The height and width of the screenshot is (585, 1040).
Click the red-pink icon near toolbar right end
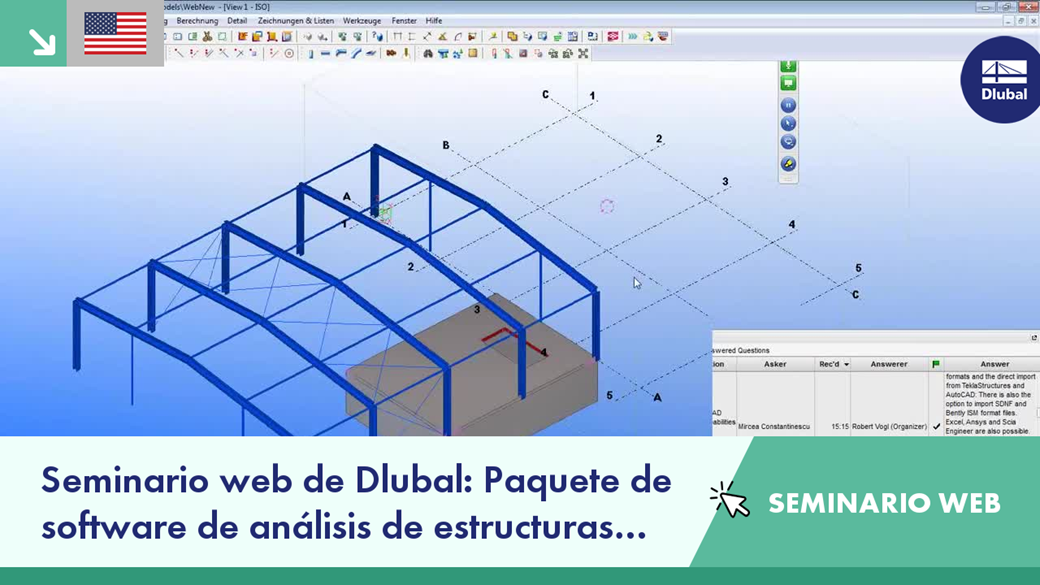click(613, 36)
